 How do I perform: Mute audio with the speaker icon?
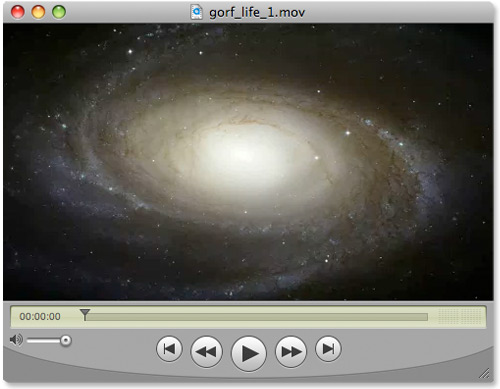click(16, 340)
